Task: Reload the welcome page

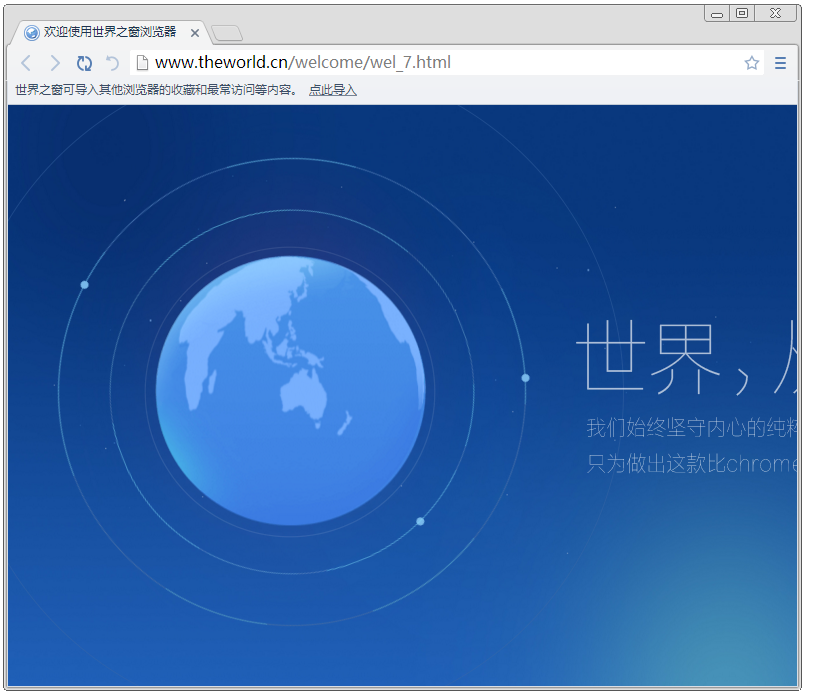Action: click(x=84, y=62)
